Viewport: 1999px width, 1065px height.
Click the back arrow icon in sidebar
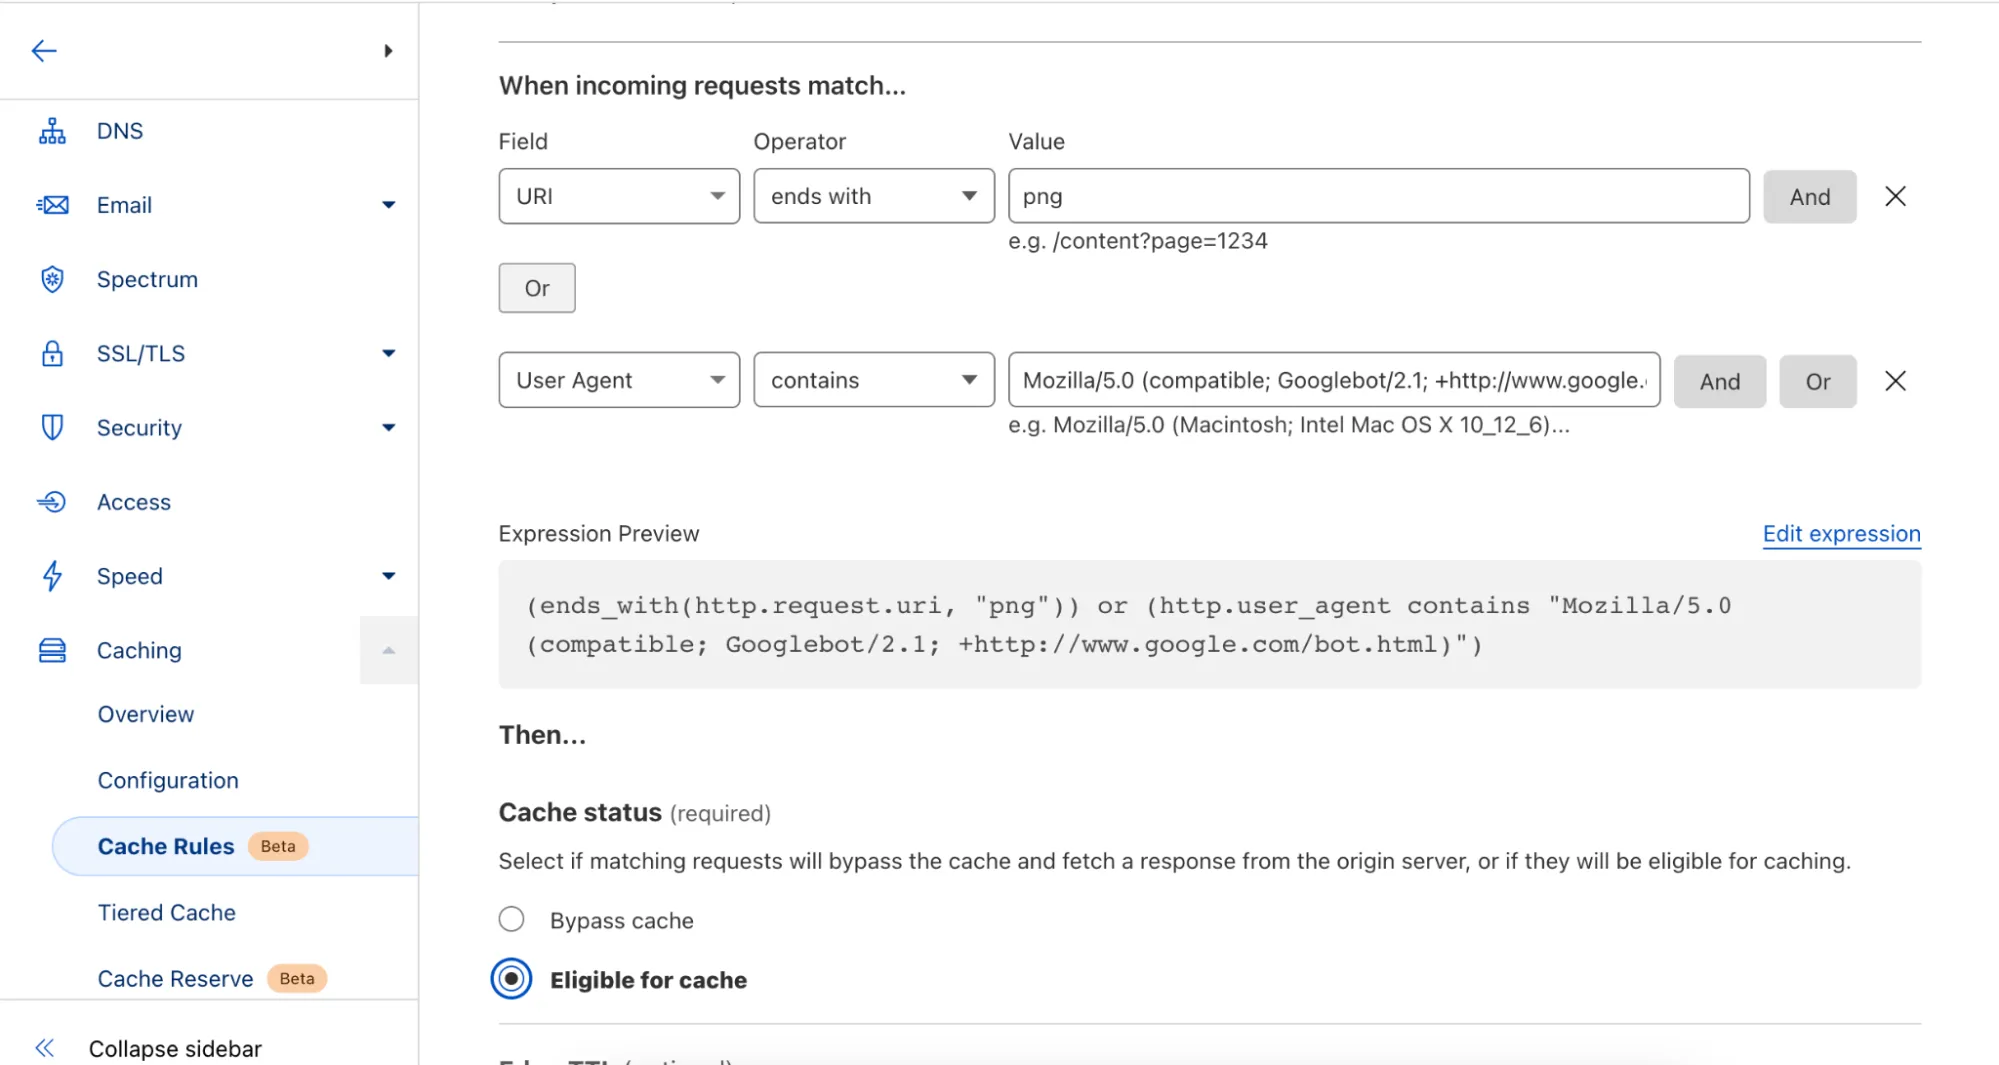(x=44, y=51)
